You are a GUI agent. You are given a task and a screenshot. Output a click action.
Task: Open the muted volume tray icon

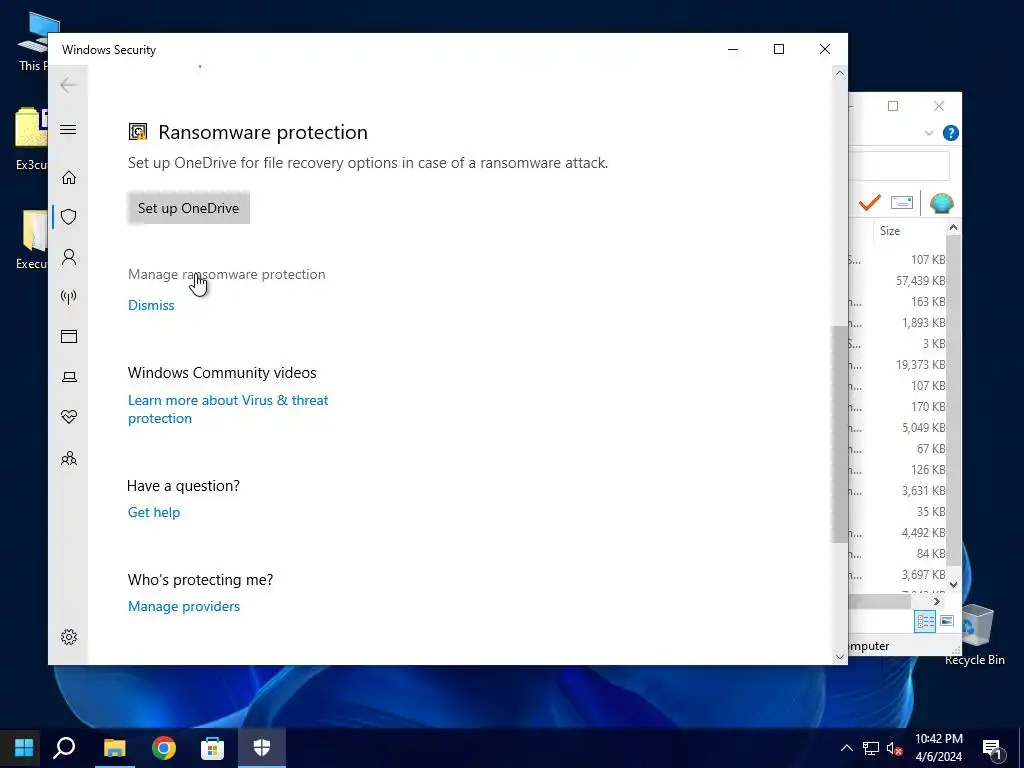point(894,748)
